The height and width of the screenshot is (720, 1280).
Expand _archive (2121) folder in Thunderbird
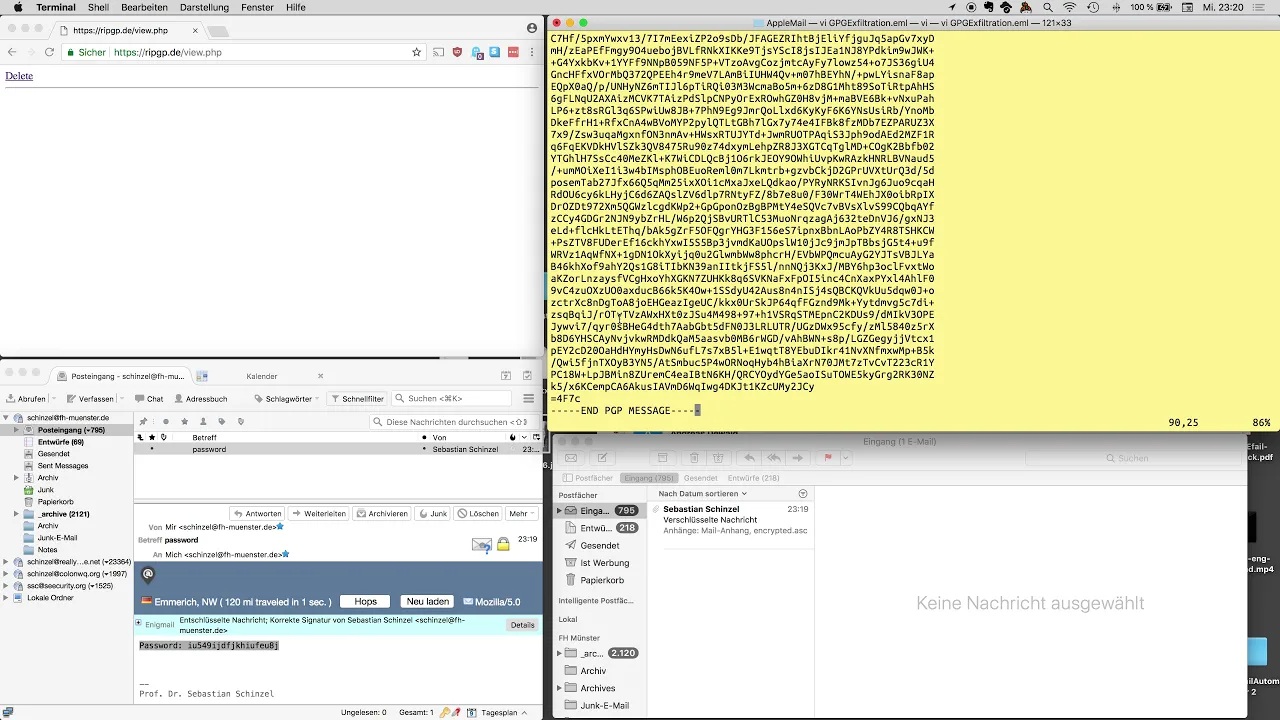pos(16,514)
